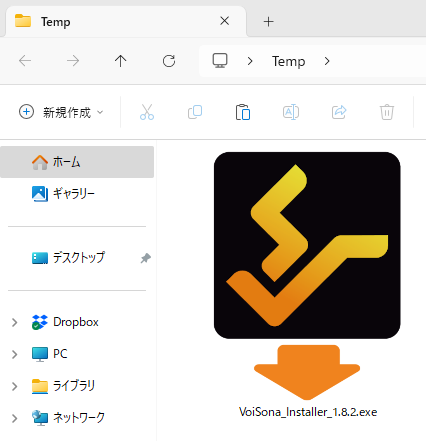Select ネットワーク in the navigation pane
Viewport: 426px width, 441px height.
(x=78, y=417)
